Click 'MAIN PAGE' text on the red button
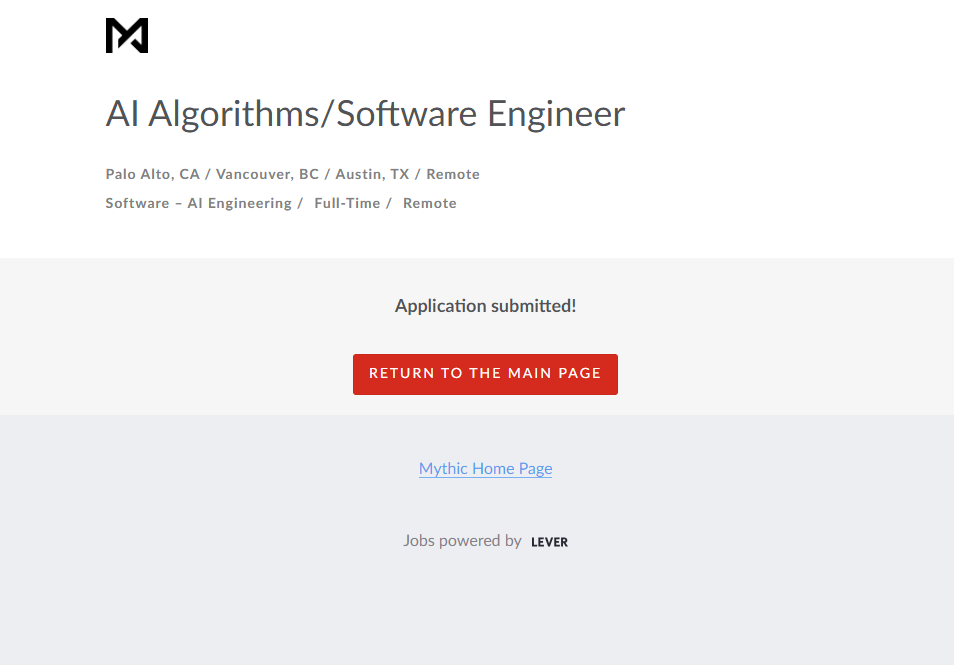 [x=554, y=373]
